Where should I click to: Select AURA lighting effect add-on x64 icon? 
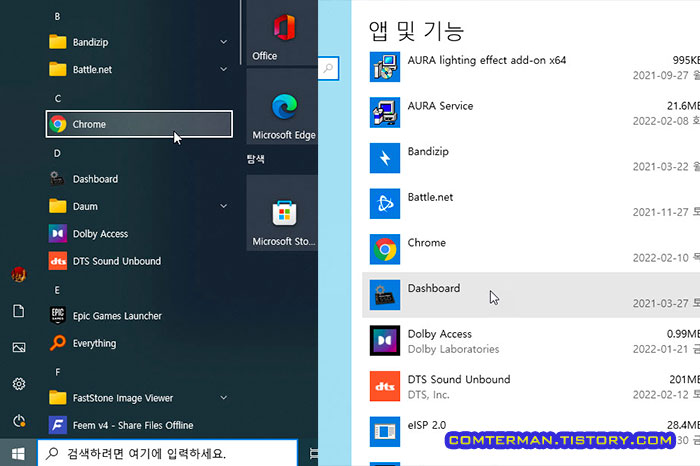tap(385, 67)
